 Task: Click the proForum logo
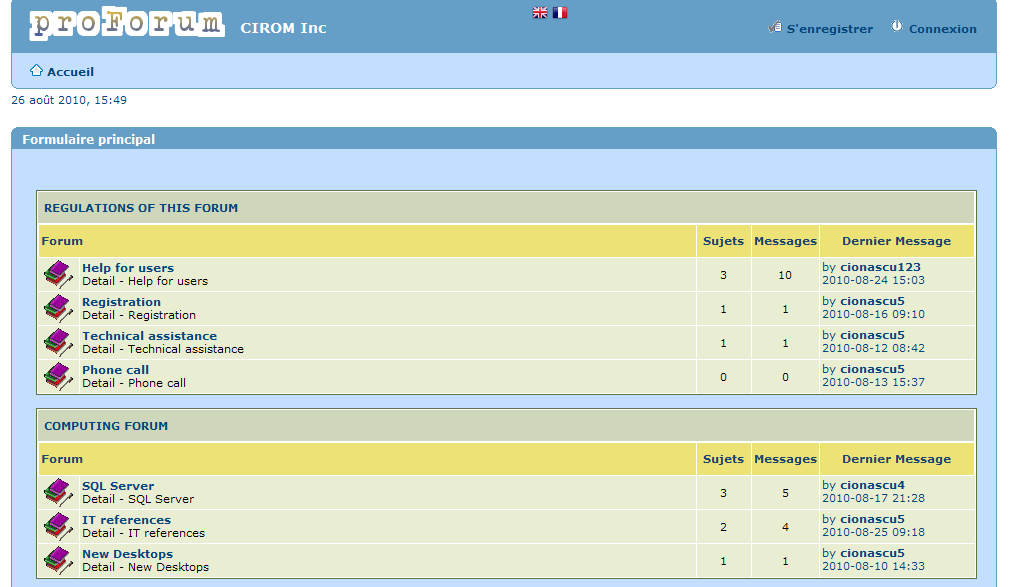click(x=127, y=25)
